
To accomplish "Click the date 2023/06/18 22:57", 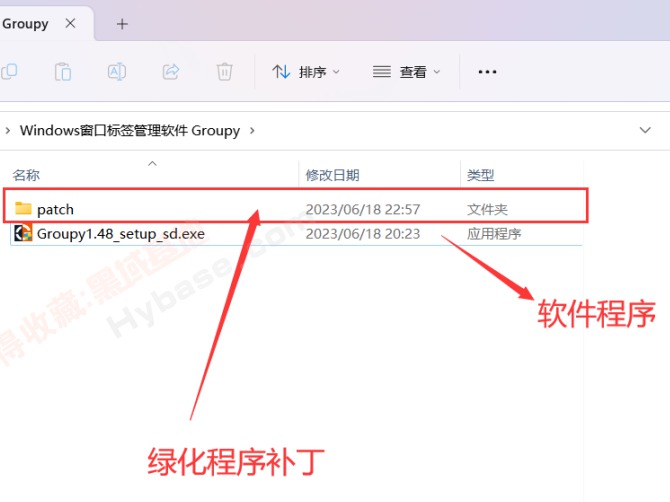I will [363, 209].
